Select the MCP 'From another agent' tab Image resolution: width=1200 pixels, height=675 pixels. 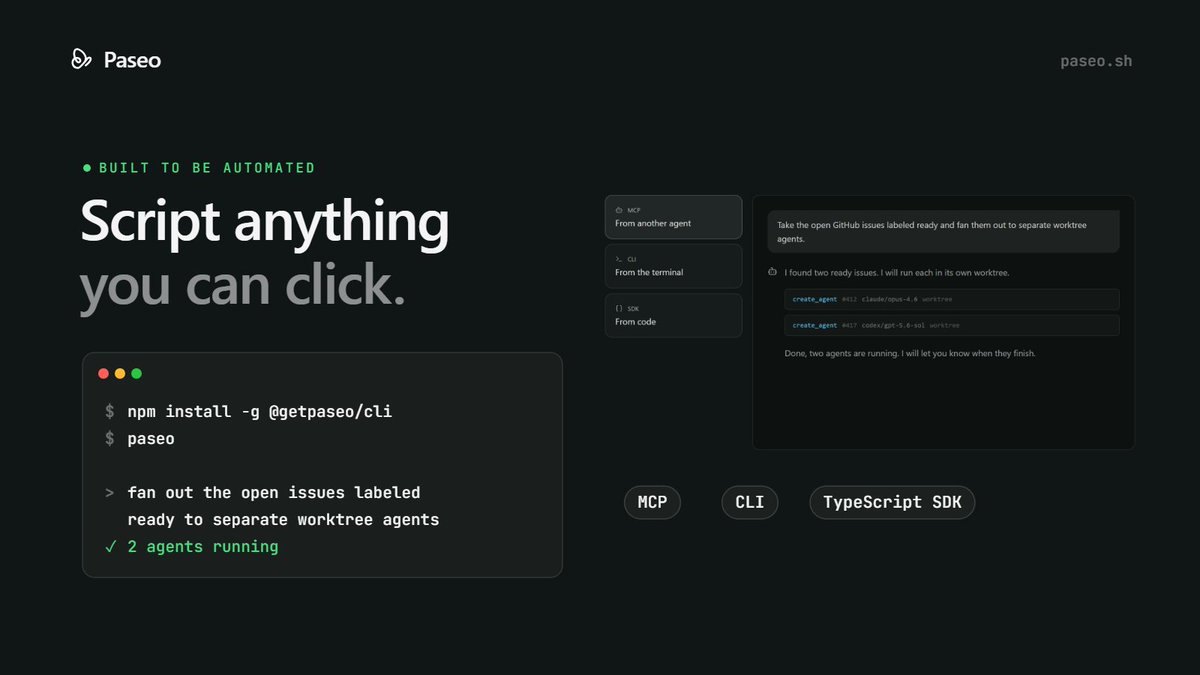pyautogui.click(x=673, y=216)
